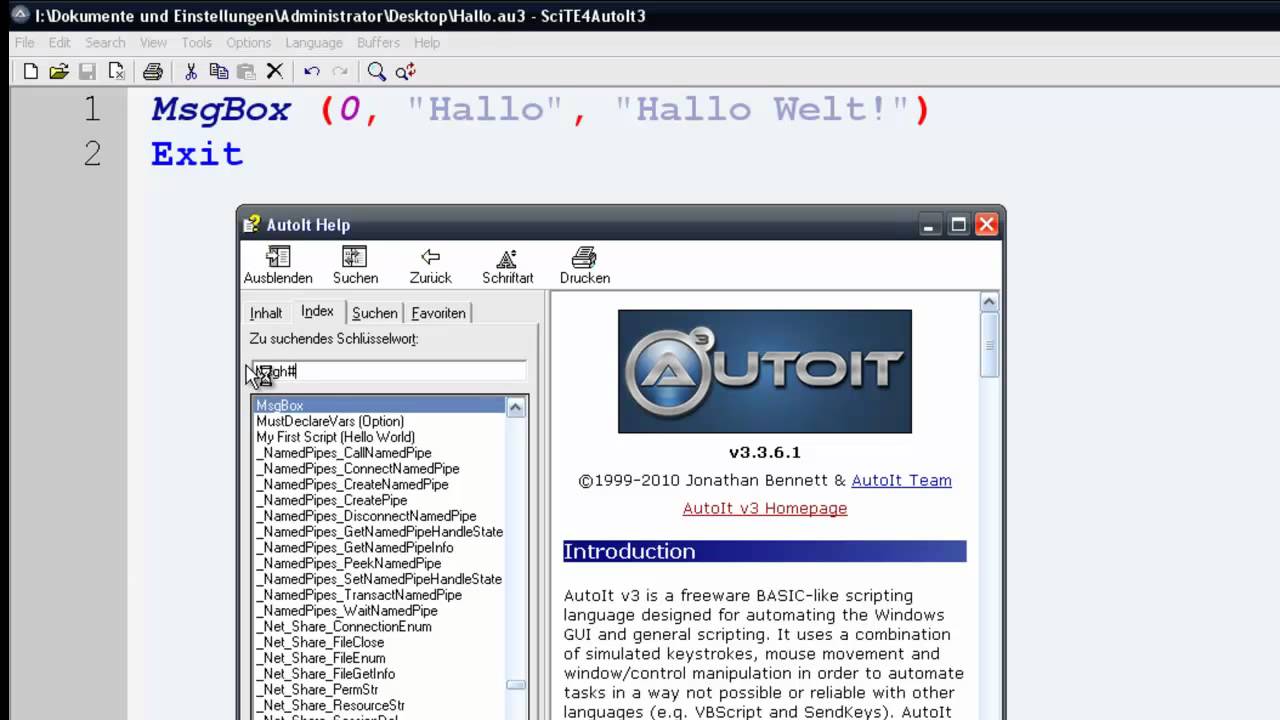Switch to the Index tab
Image resolution: width=1280 pixels, height=720 pixels.
pyautogui.click(x=318, y=311)
